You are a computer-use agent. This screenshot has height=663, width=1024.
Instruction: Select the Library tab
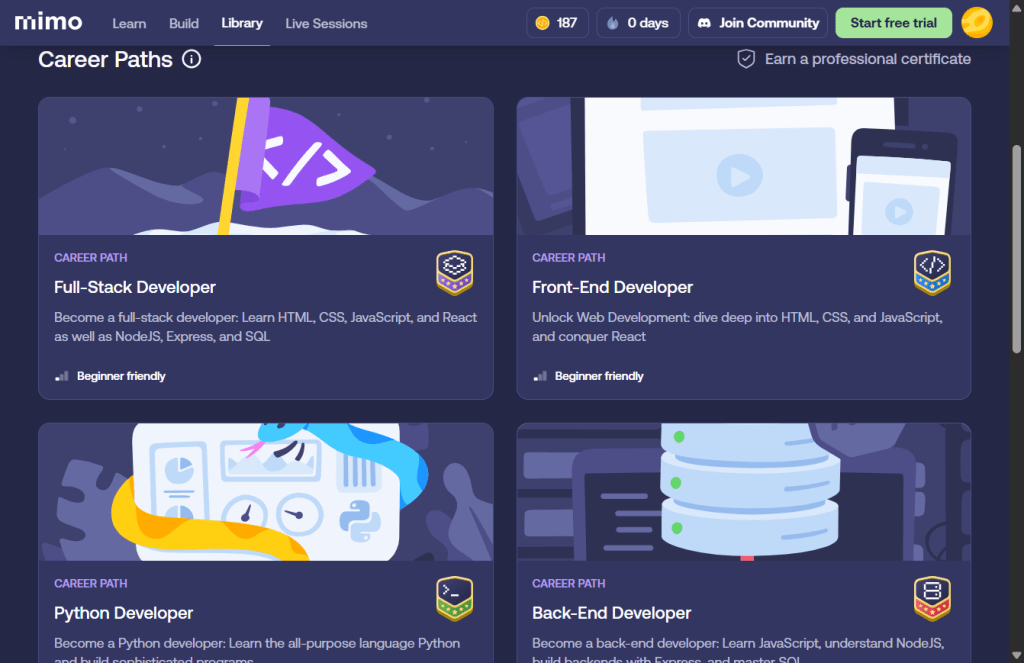(x=242, y=23)
